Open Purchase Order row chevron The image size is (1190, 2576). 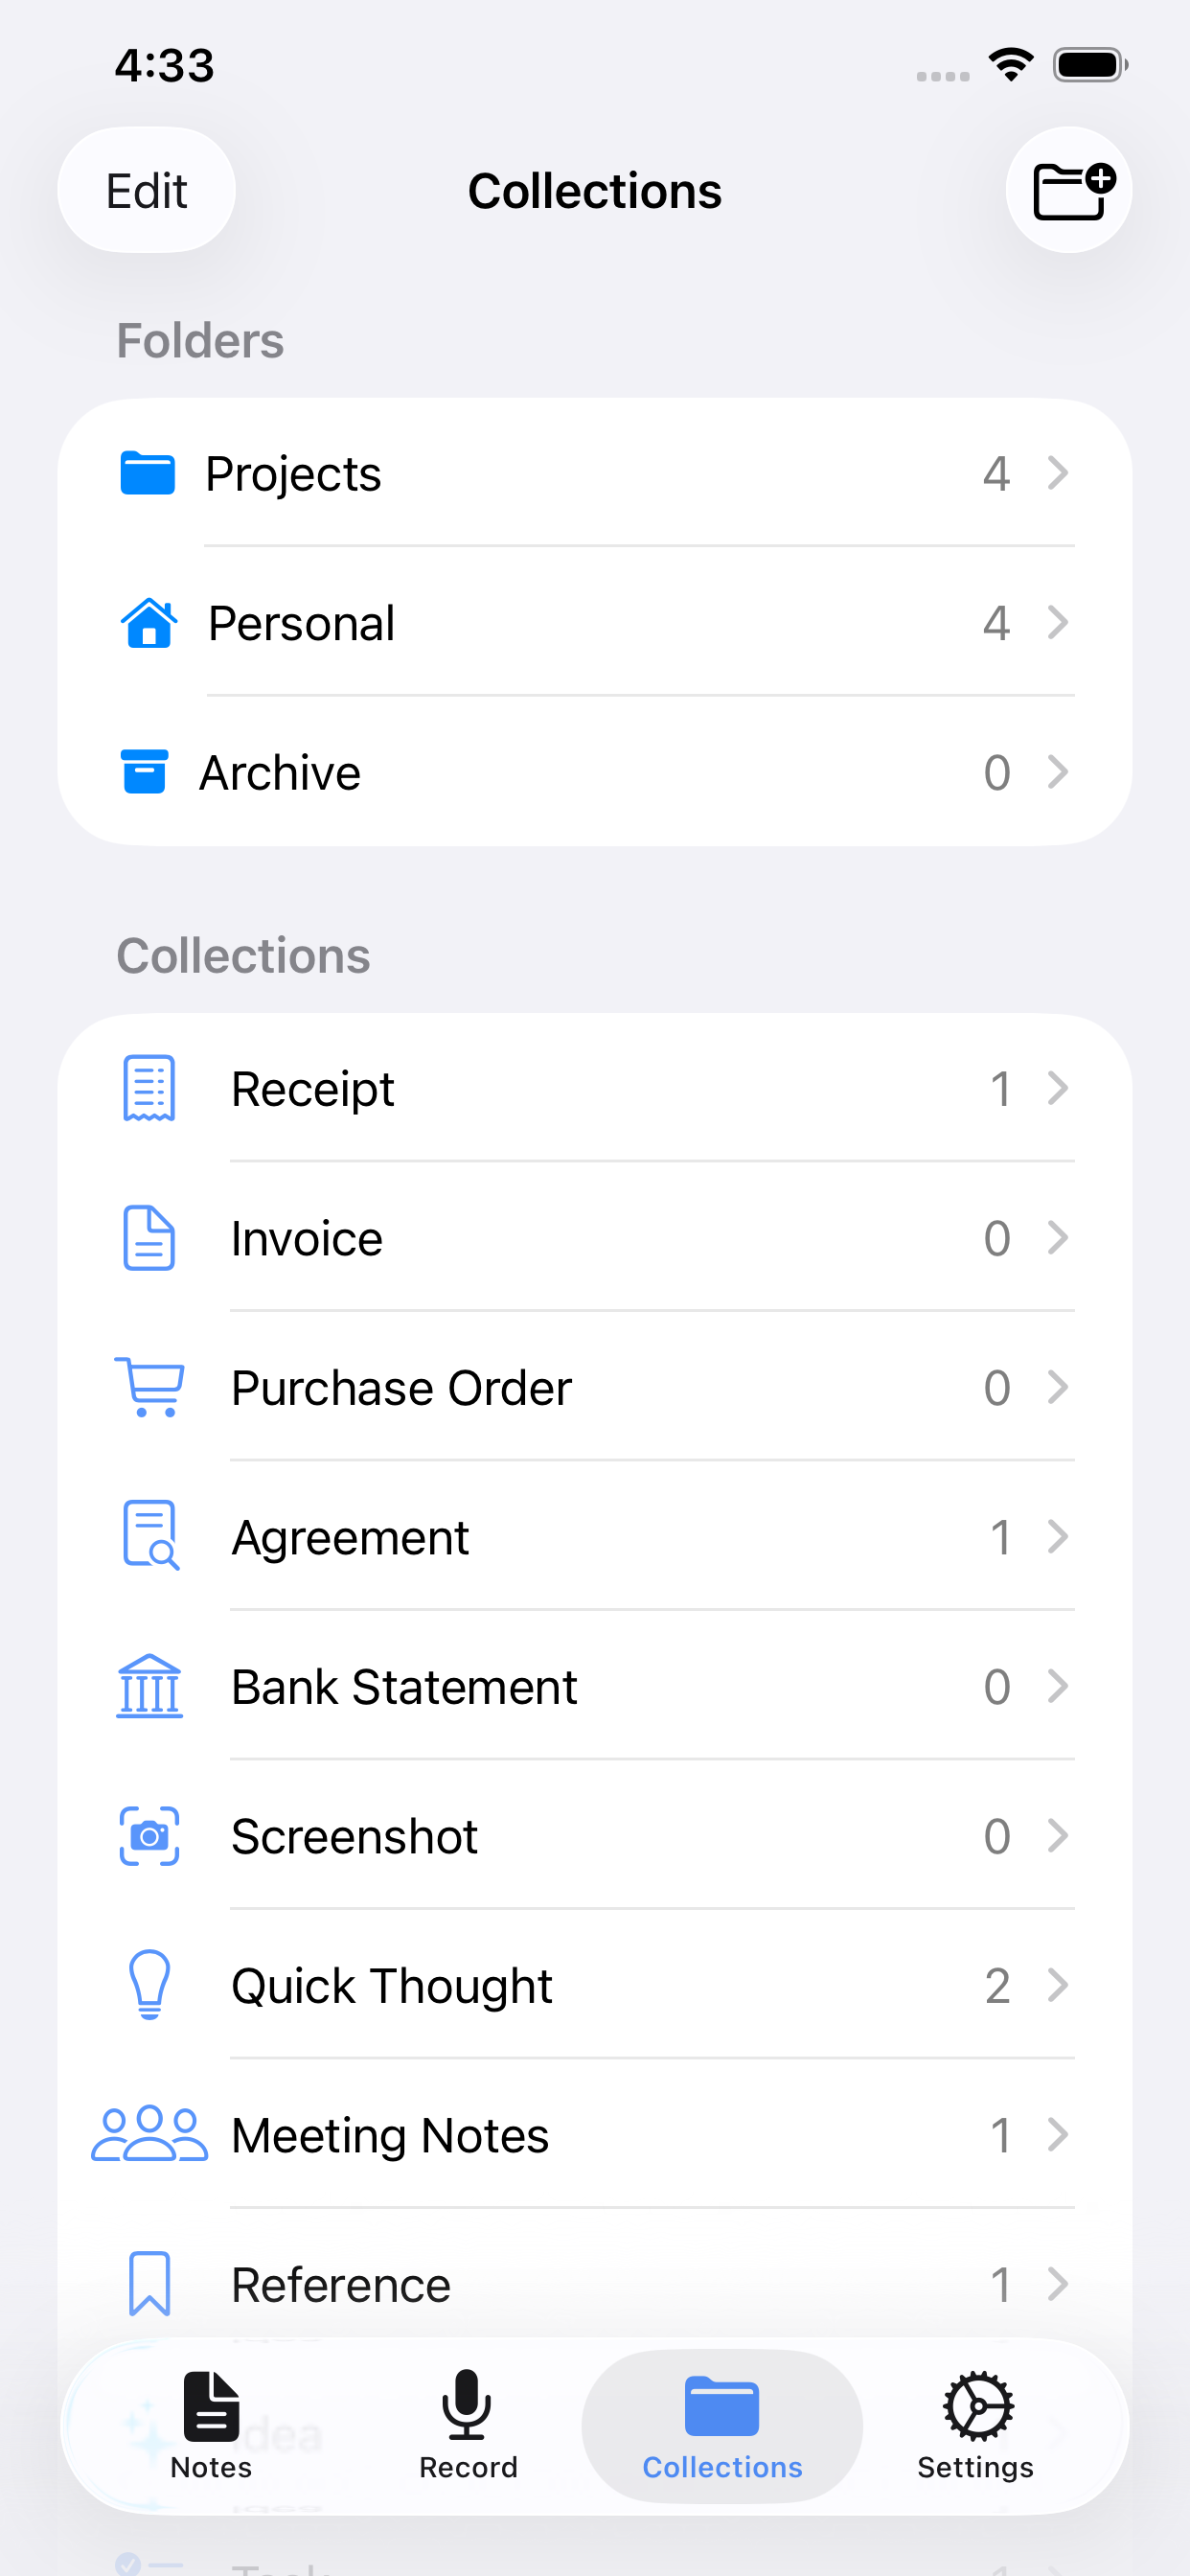point(1058,1387)
